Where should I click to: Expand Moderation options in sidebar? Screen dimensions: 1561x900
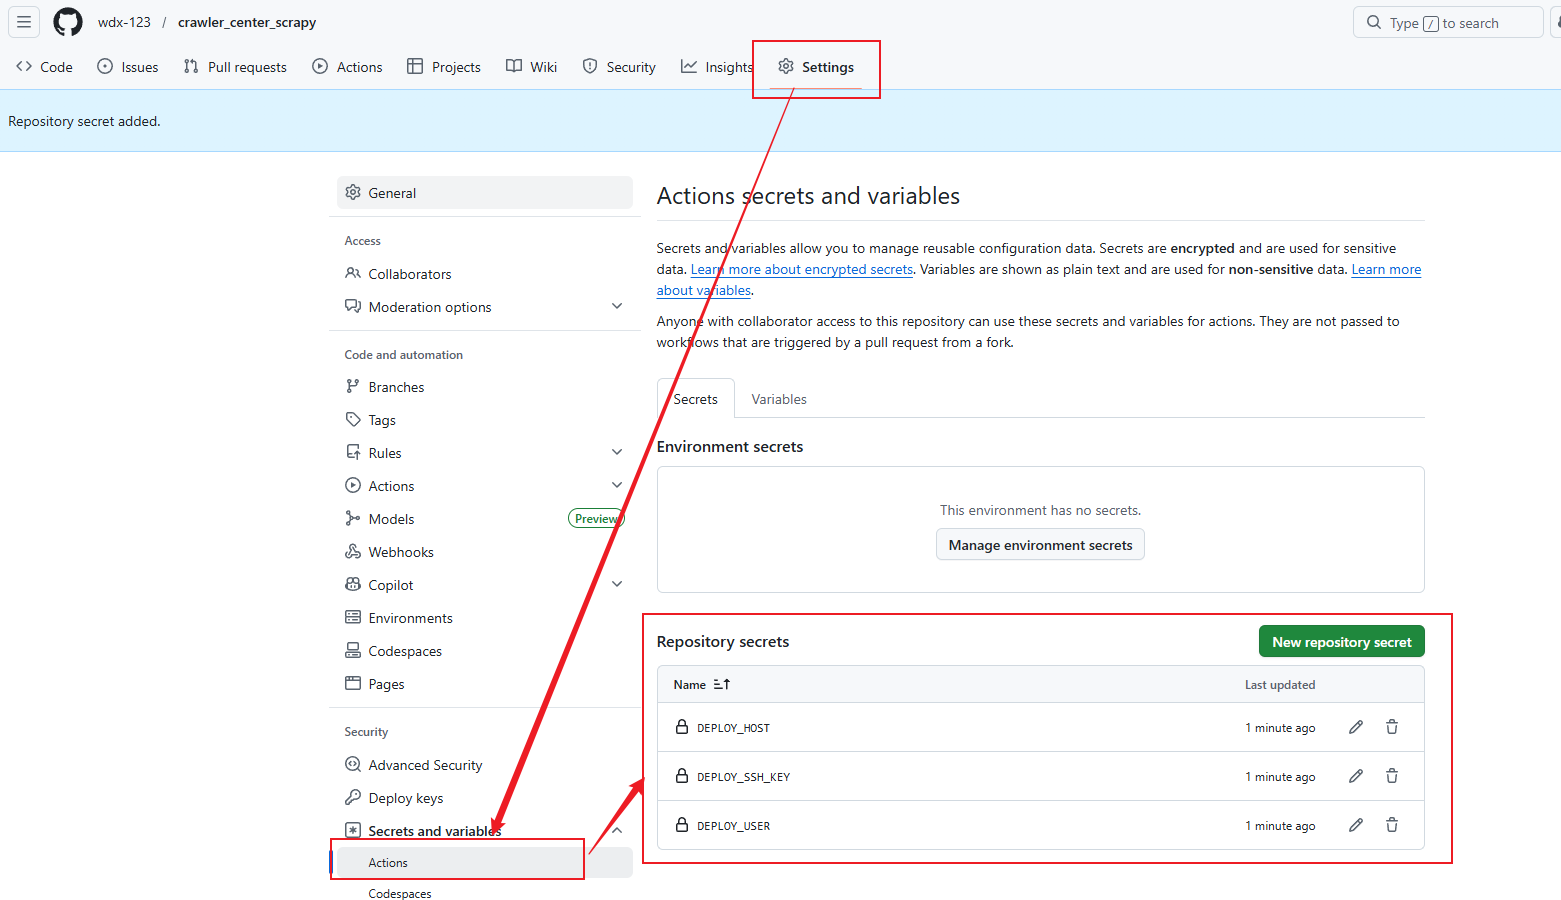point(617,306)
